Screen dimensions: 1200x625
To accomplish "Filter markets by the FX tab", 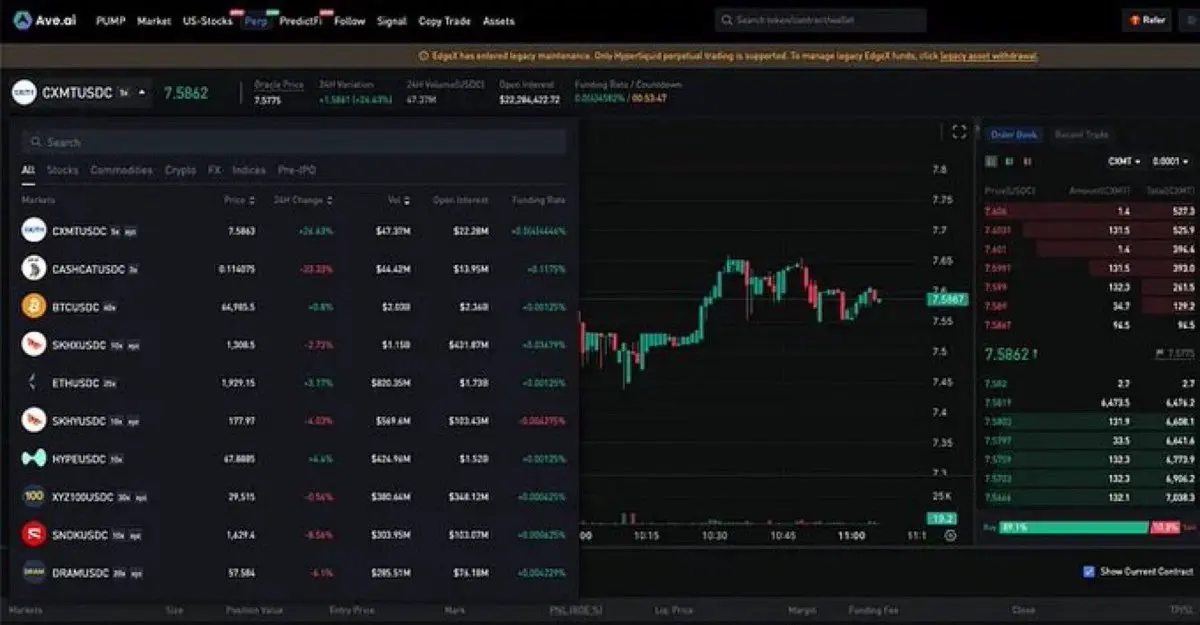I will pyautogui.click(x=214, y=170).
